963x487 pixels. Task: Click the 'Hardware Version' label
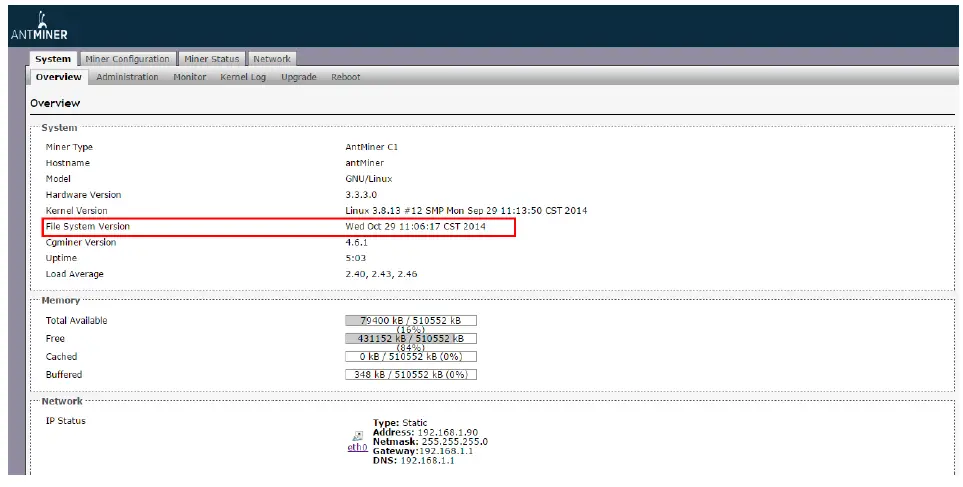[x=84, y=195]
